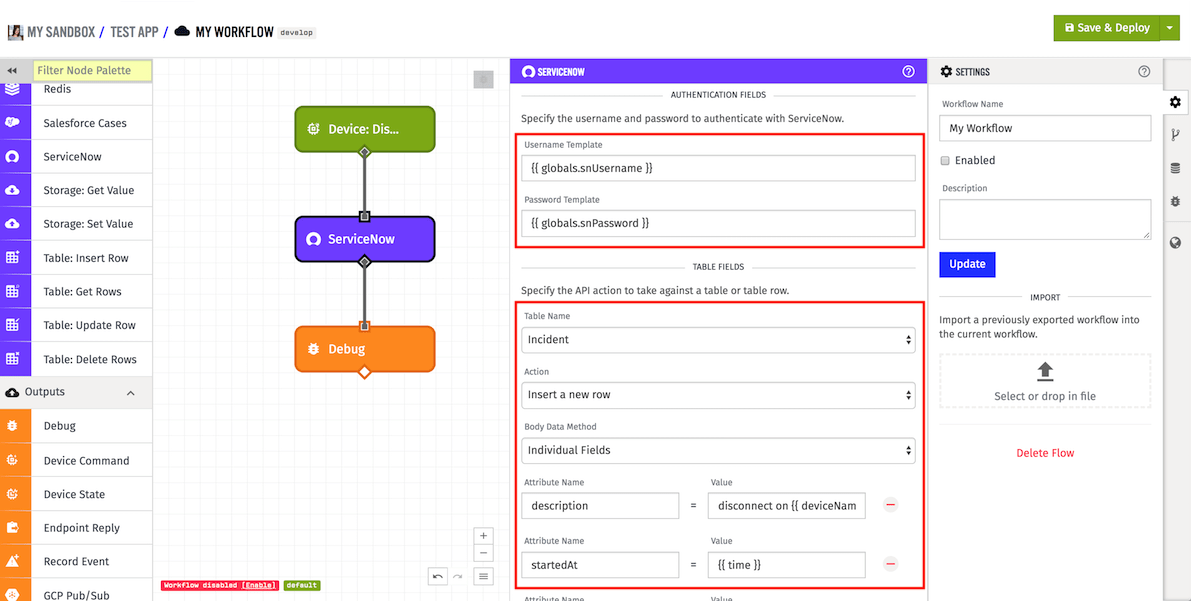Open the workflow versions branch tab
Screen dimensions: 1191x601
[x=1176, y=134]
